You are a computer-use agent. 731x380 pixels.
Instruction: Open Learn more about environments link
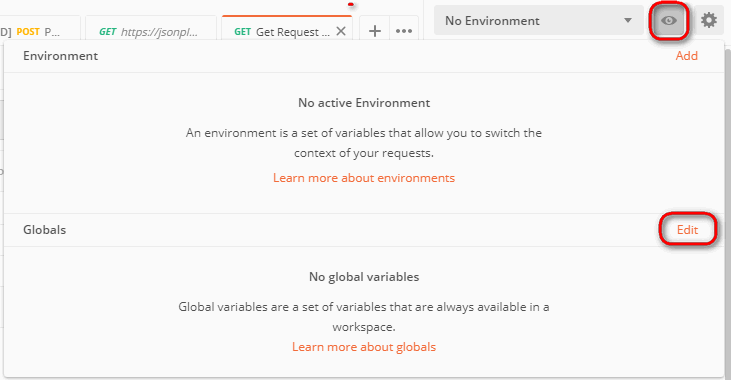coord(364,178)
